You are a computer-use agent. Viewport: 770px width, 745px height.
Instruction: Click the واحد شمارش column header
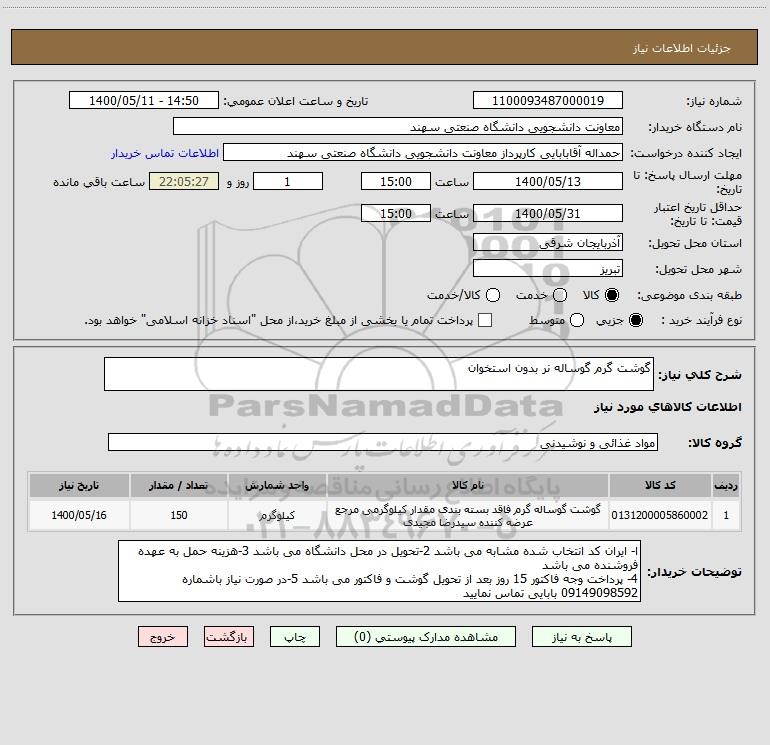(x=277, y=485)
